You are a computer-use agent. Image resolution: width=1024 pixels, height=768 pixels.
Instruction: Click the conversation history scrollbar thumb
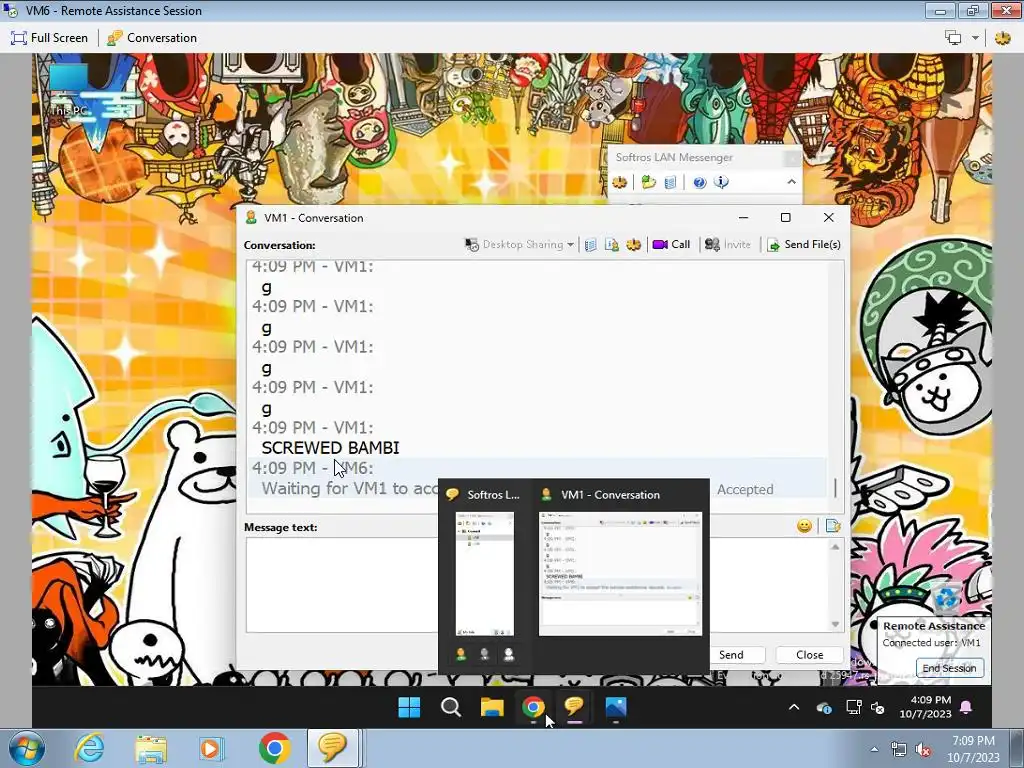(835, 487)
